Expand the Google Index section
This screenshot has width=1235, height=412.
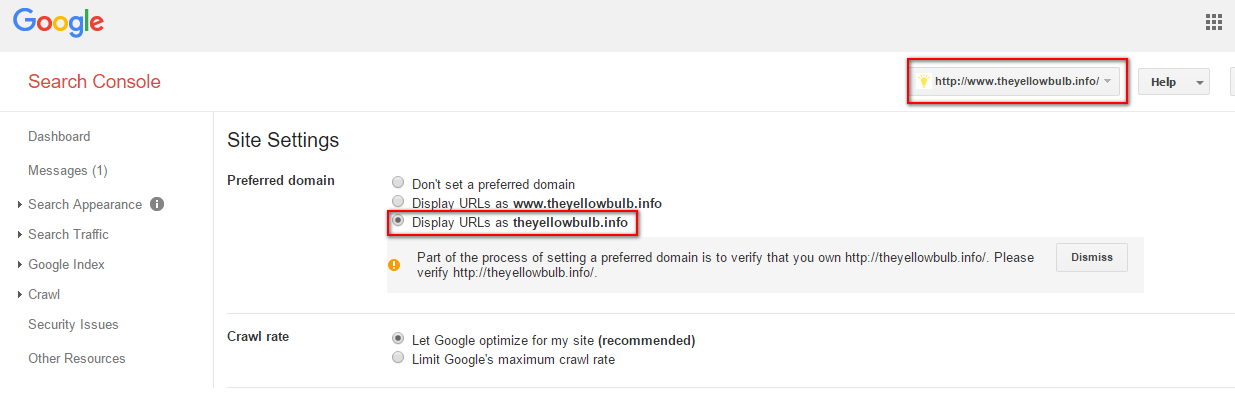[x=66, y=264]
